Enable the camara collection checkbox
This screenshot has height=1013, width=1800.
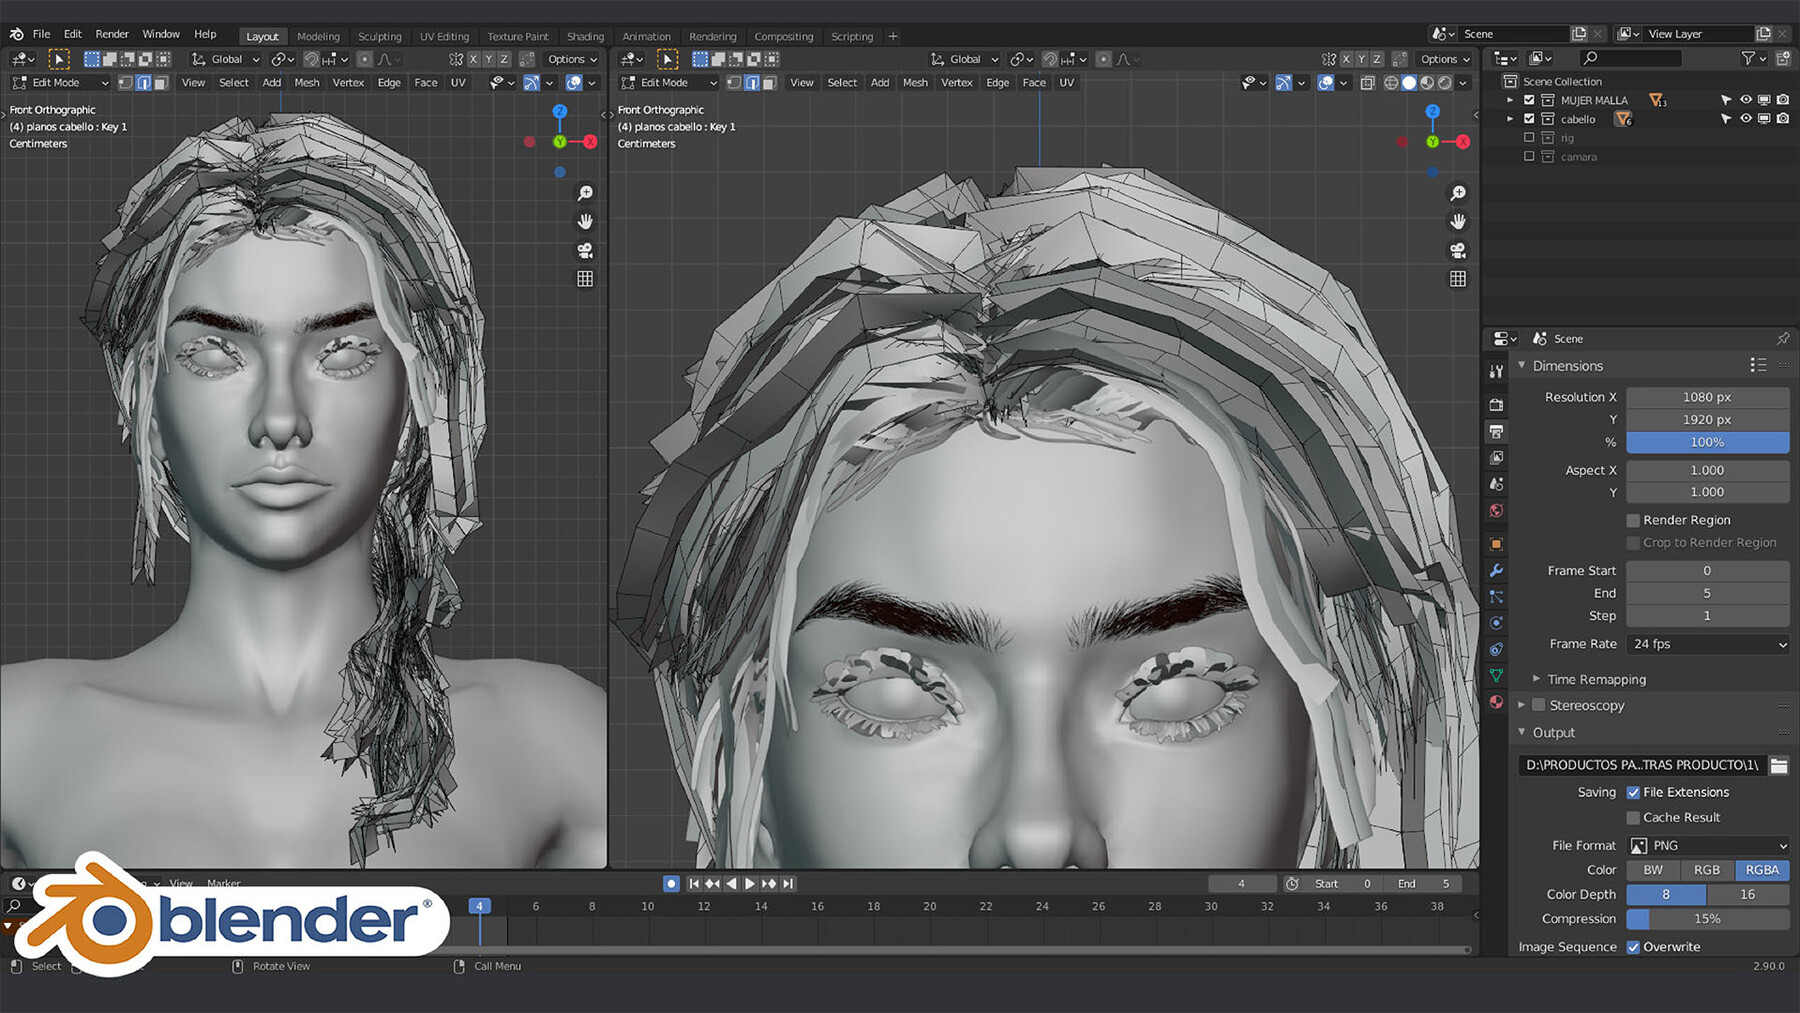[x=1529, y=157]
